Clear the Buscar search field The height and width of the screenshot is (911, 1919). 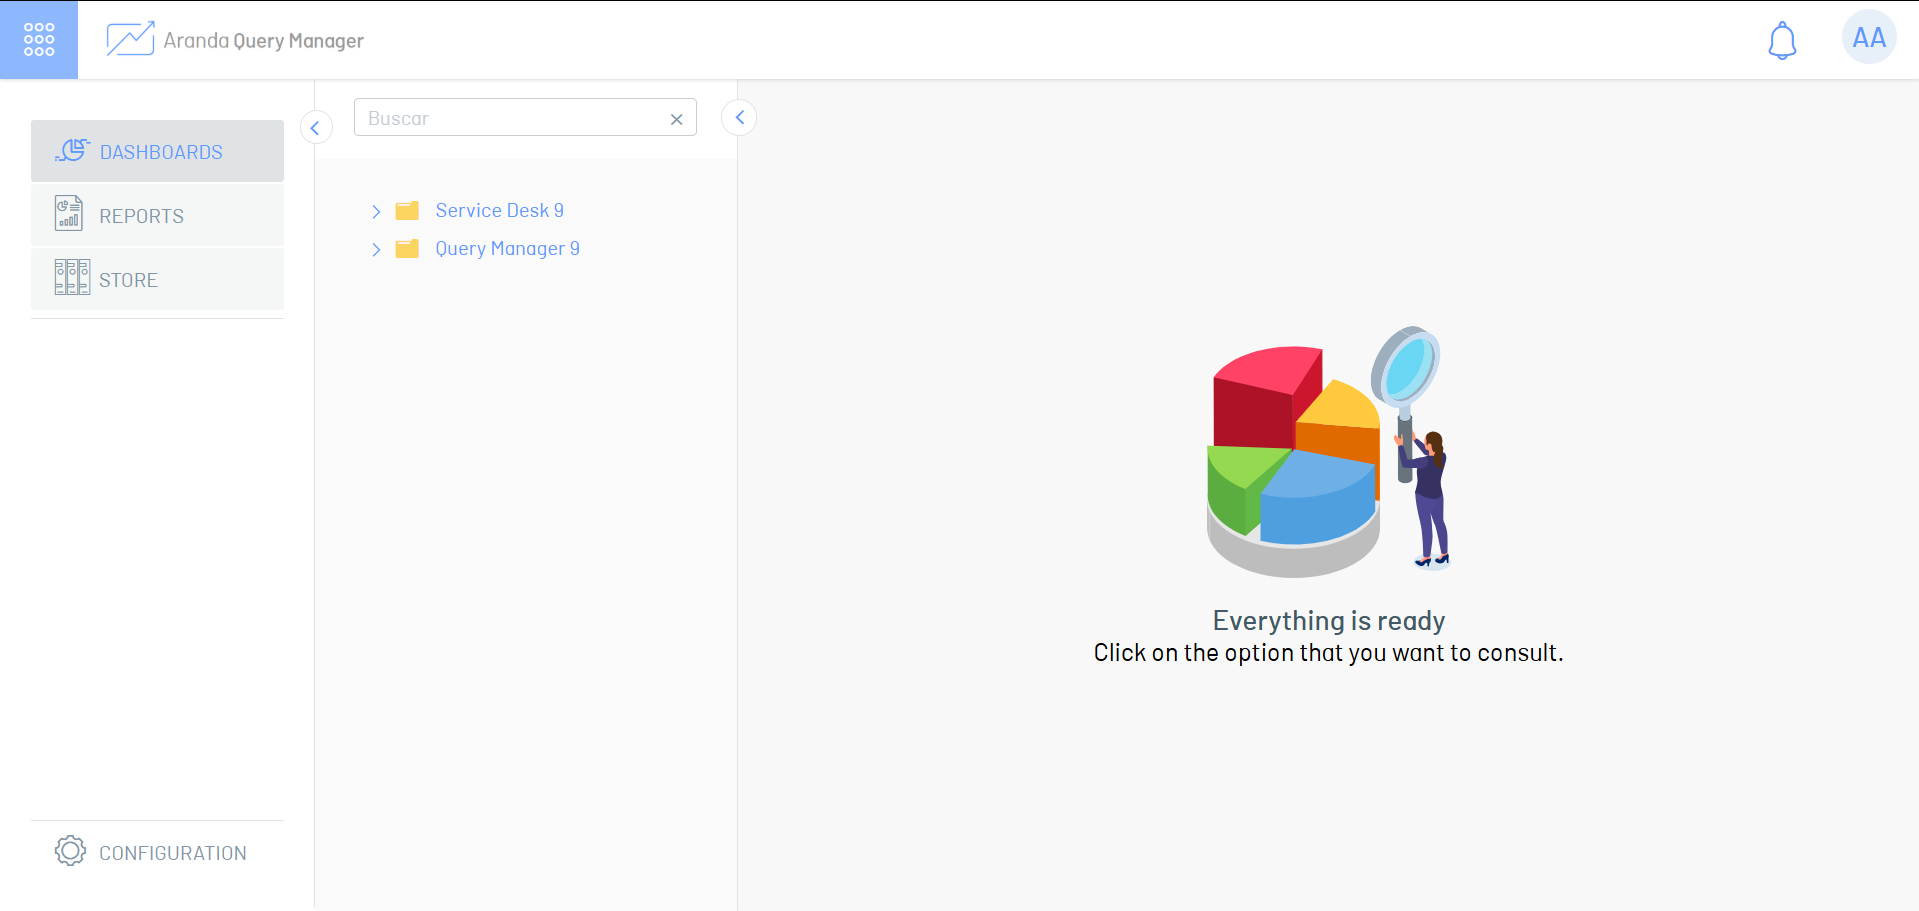[x=677, y=119]
